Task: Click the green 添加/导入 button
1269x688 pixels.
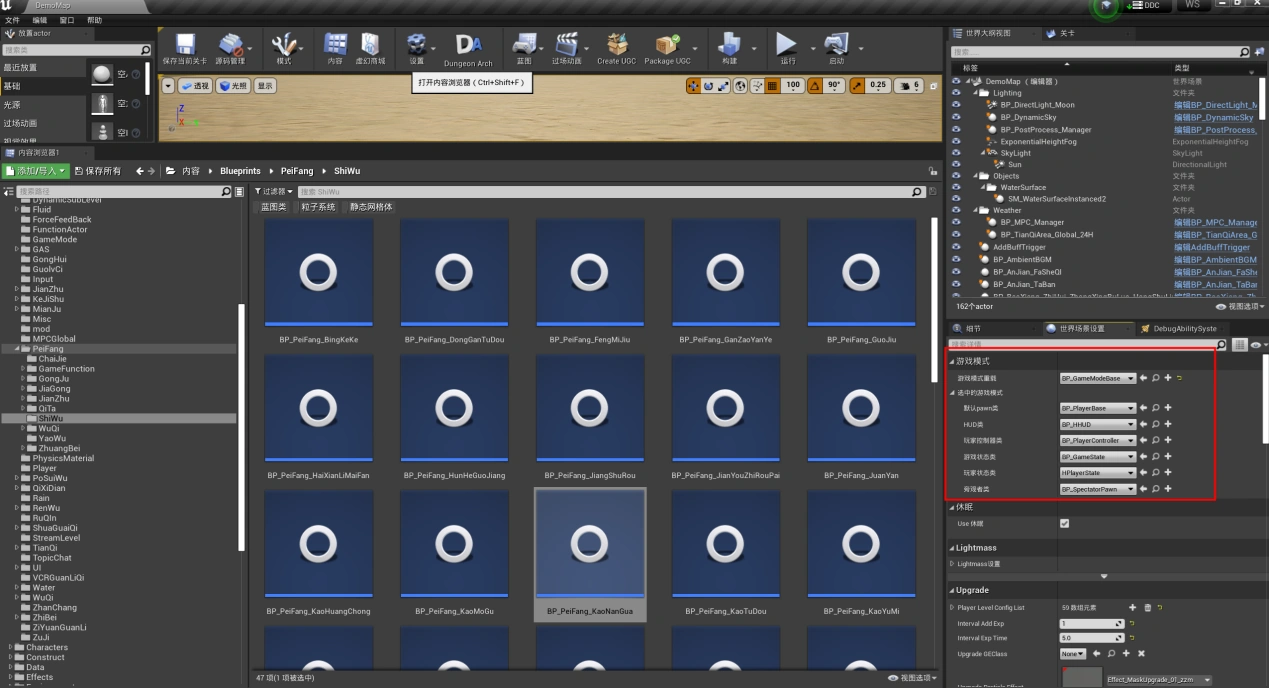Action: pyautogui.click(x=36, y=171)
